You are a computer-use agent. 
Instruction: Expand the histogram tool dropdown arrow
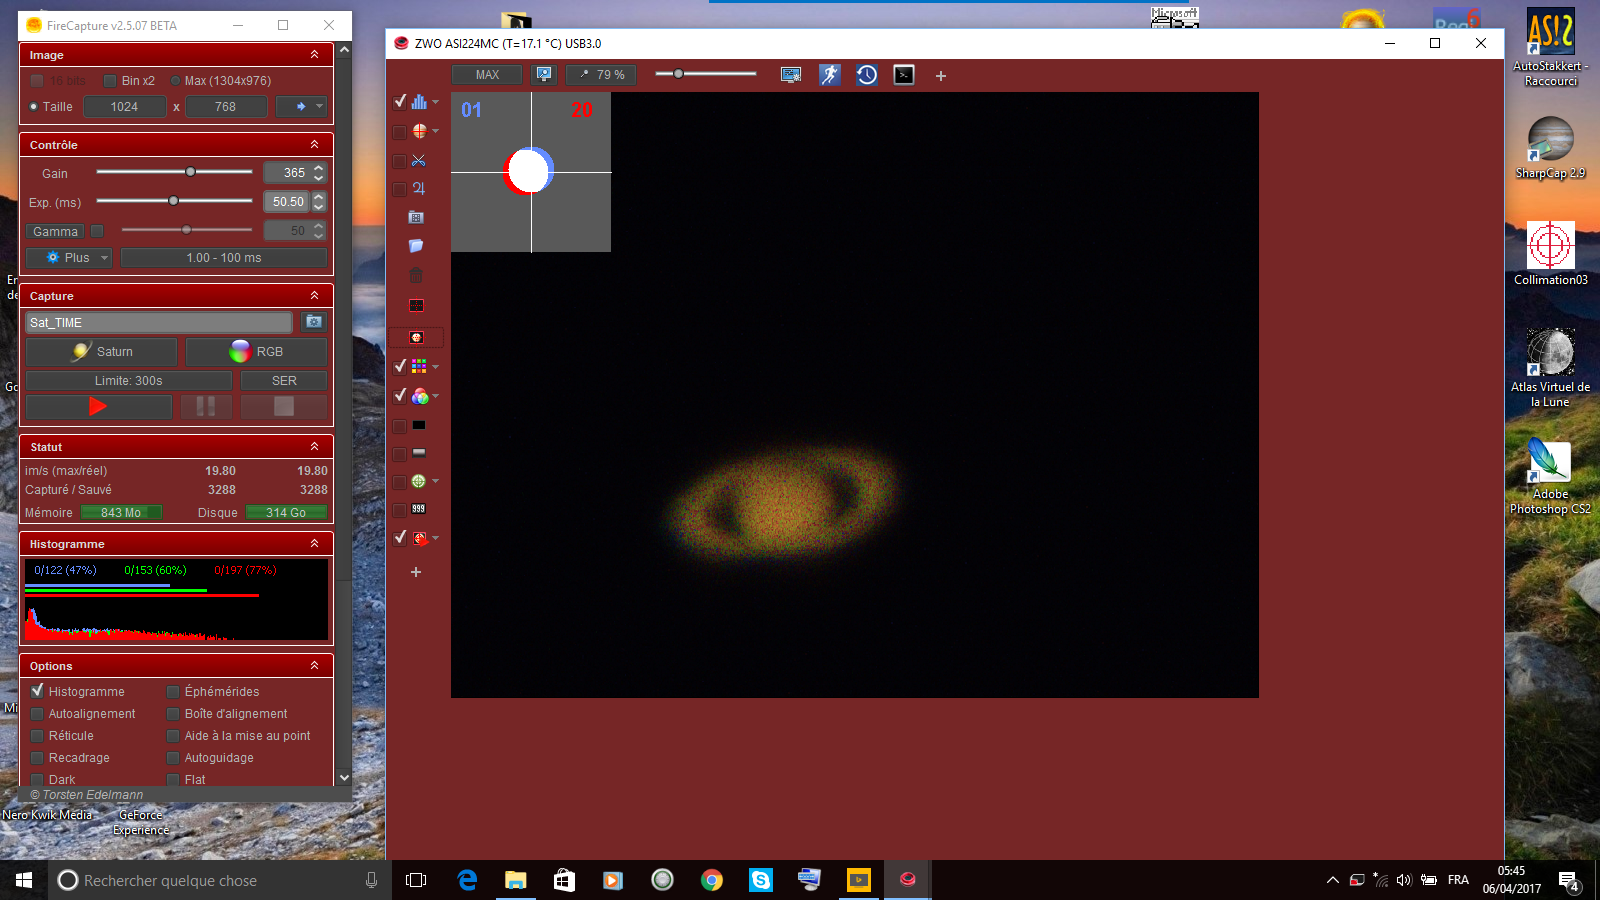pyautogui.click(x=436, y=102)
